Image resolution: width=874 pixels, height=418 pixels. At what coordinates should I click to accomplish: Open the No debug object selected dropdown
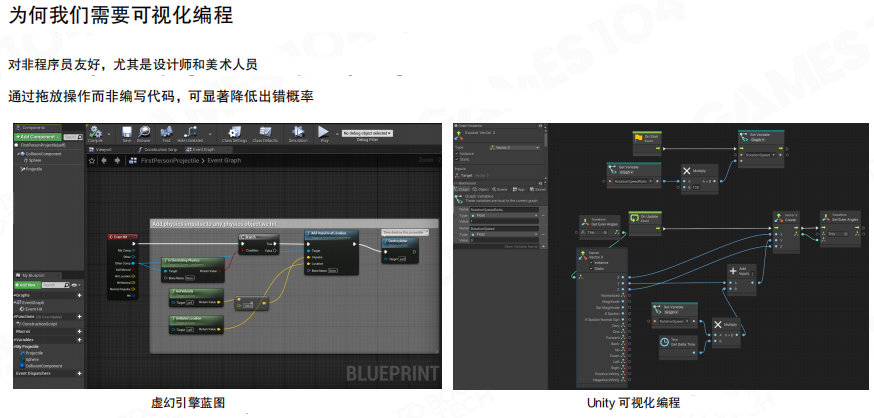click(367, 133)
